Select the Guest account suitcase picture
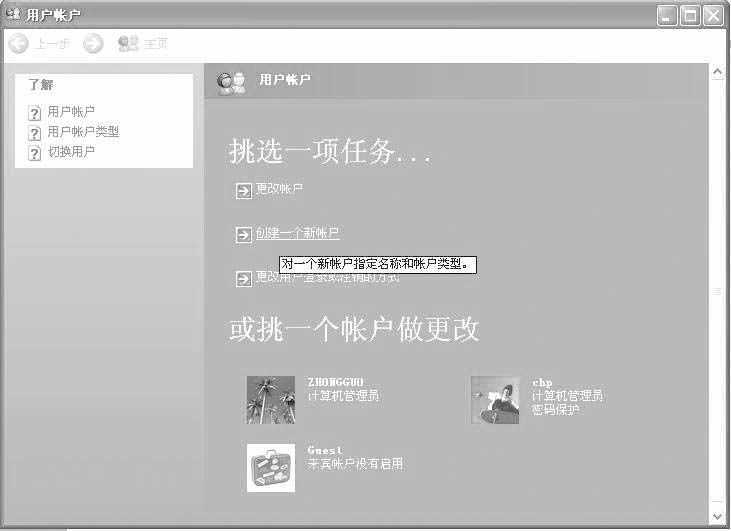 click(x=271, y=468)
